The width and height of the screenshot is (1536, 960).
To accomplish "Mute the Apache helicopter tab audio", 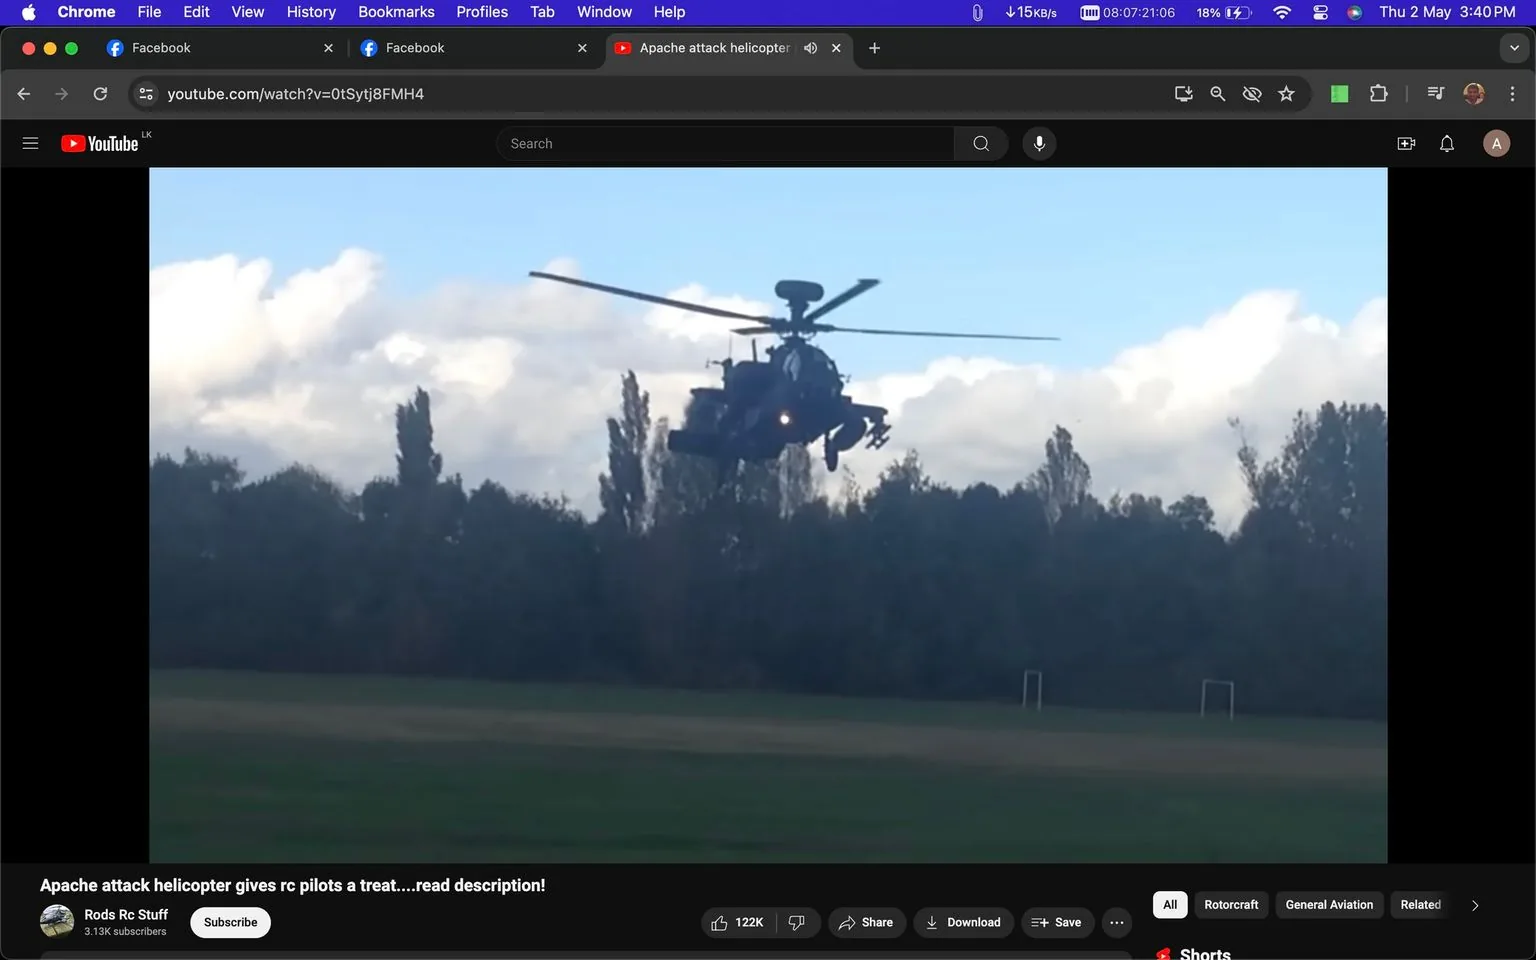I will (810, 47).
